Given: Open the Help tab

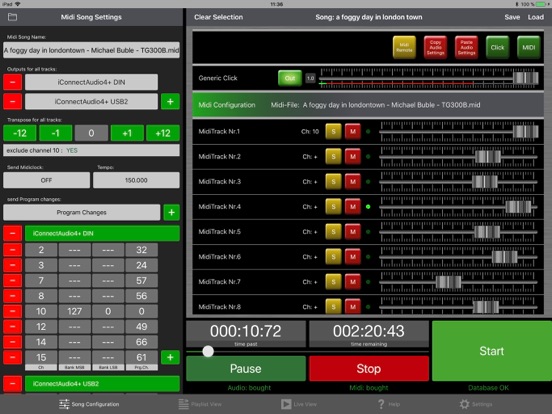Looking at the screenshot, I should tap(389, 404).
